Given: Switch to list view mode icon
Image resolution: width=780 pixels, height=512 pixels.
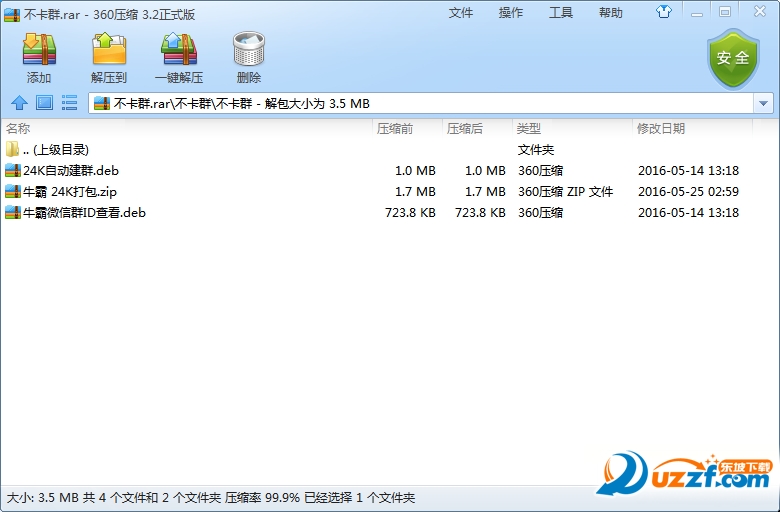Looking at the screenshot, I should (69, 103).
